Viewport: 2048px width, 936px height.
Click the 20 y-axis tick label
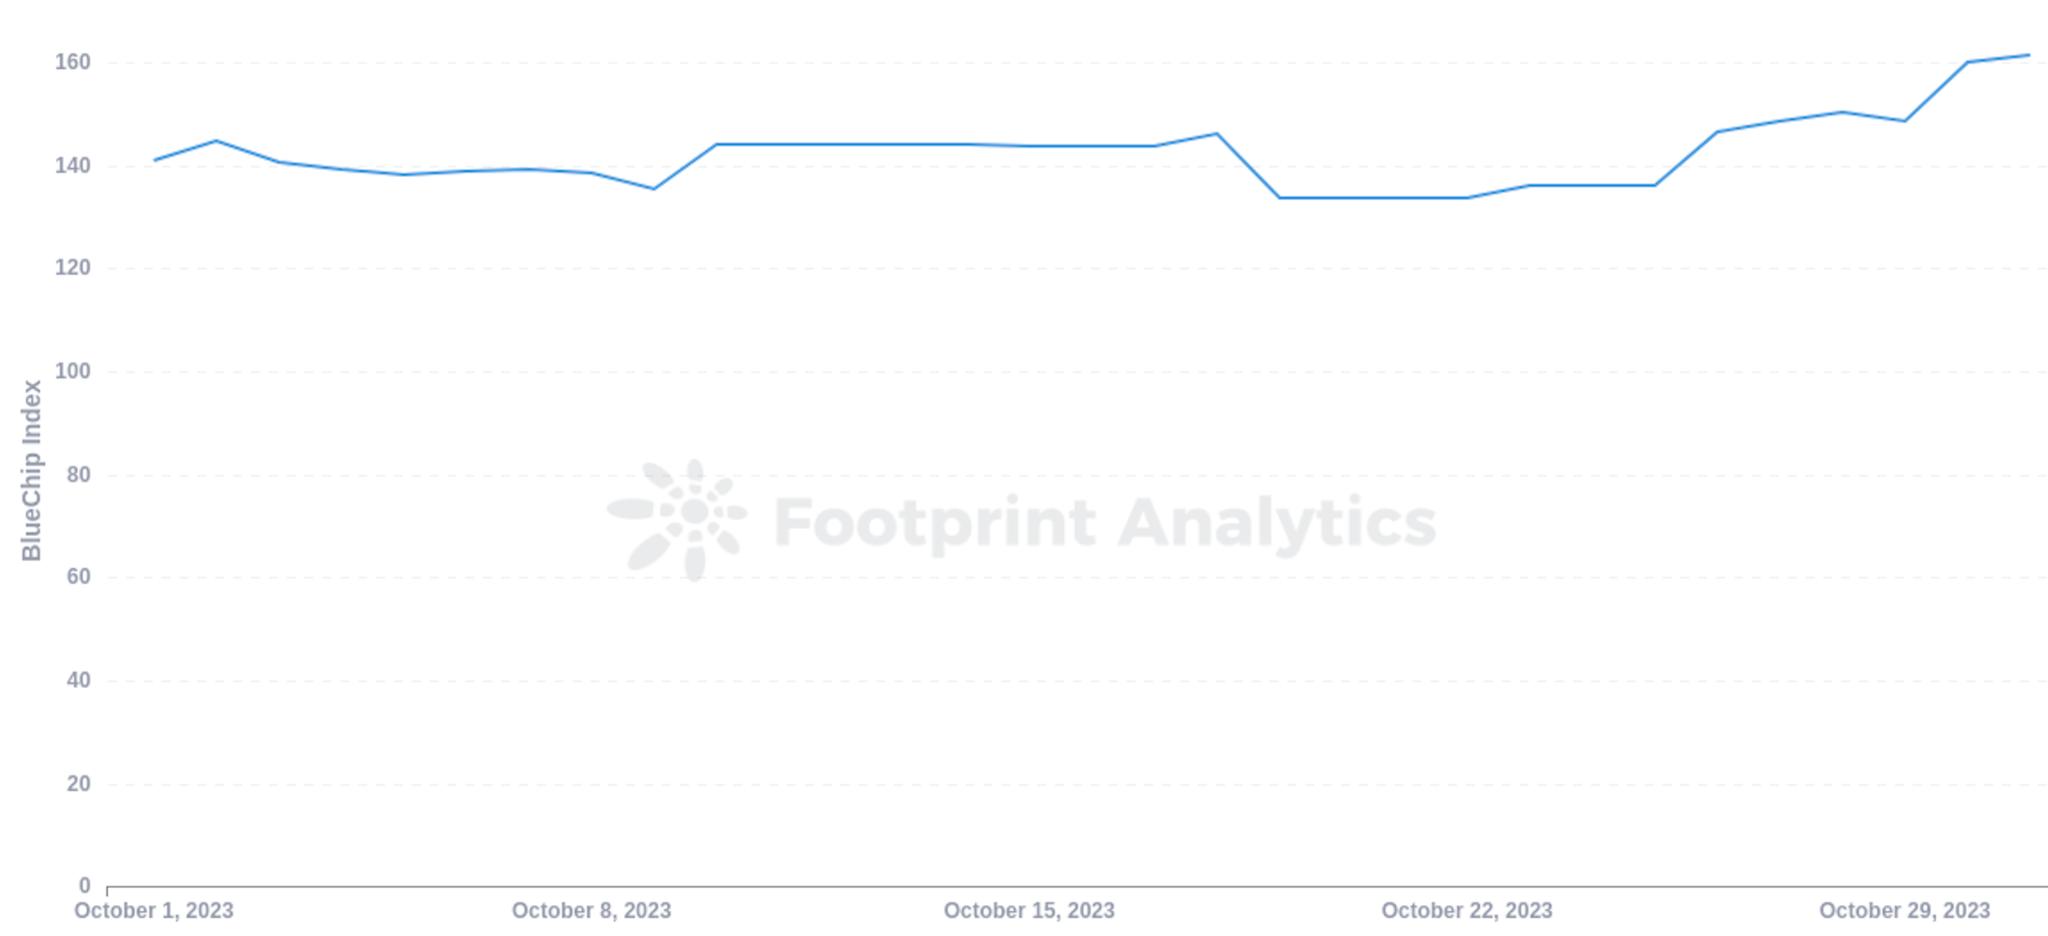(79, 784)
